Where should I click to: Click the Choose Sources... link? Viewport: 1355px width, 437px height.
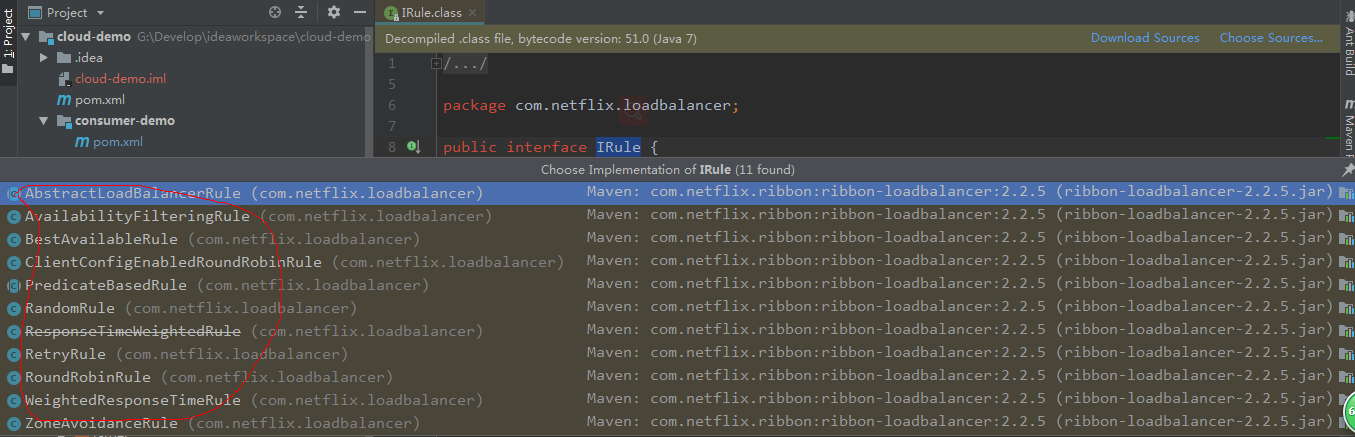point(1271,38)
